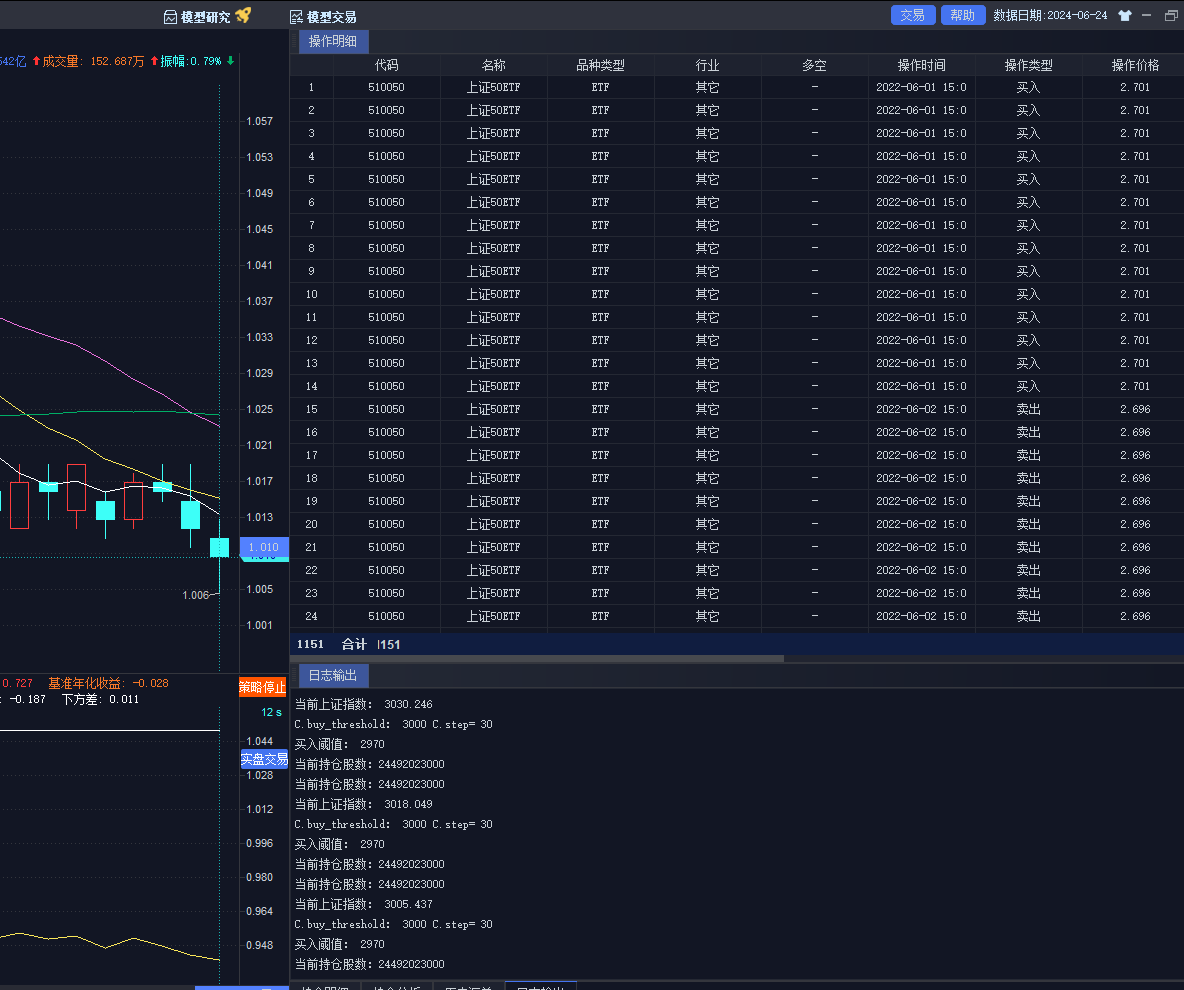Minimize the trading window

click(x=1146, y=15)
